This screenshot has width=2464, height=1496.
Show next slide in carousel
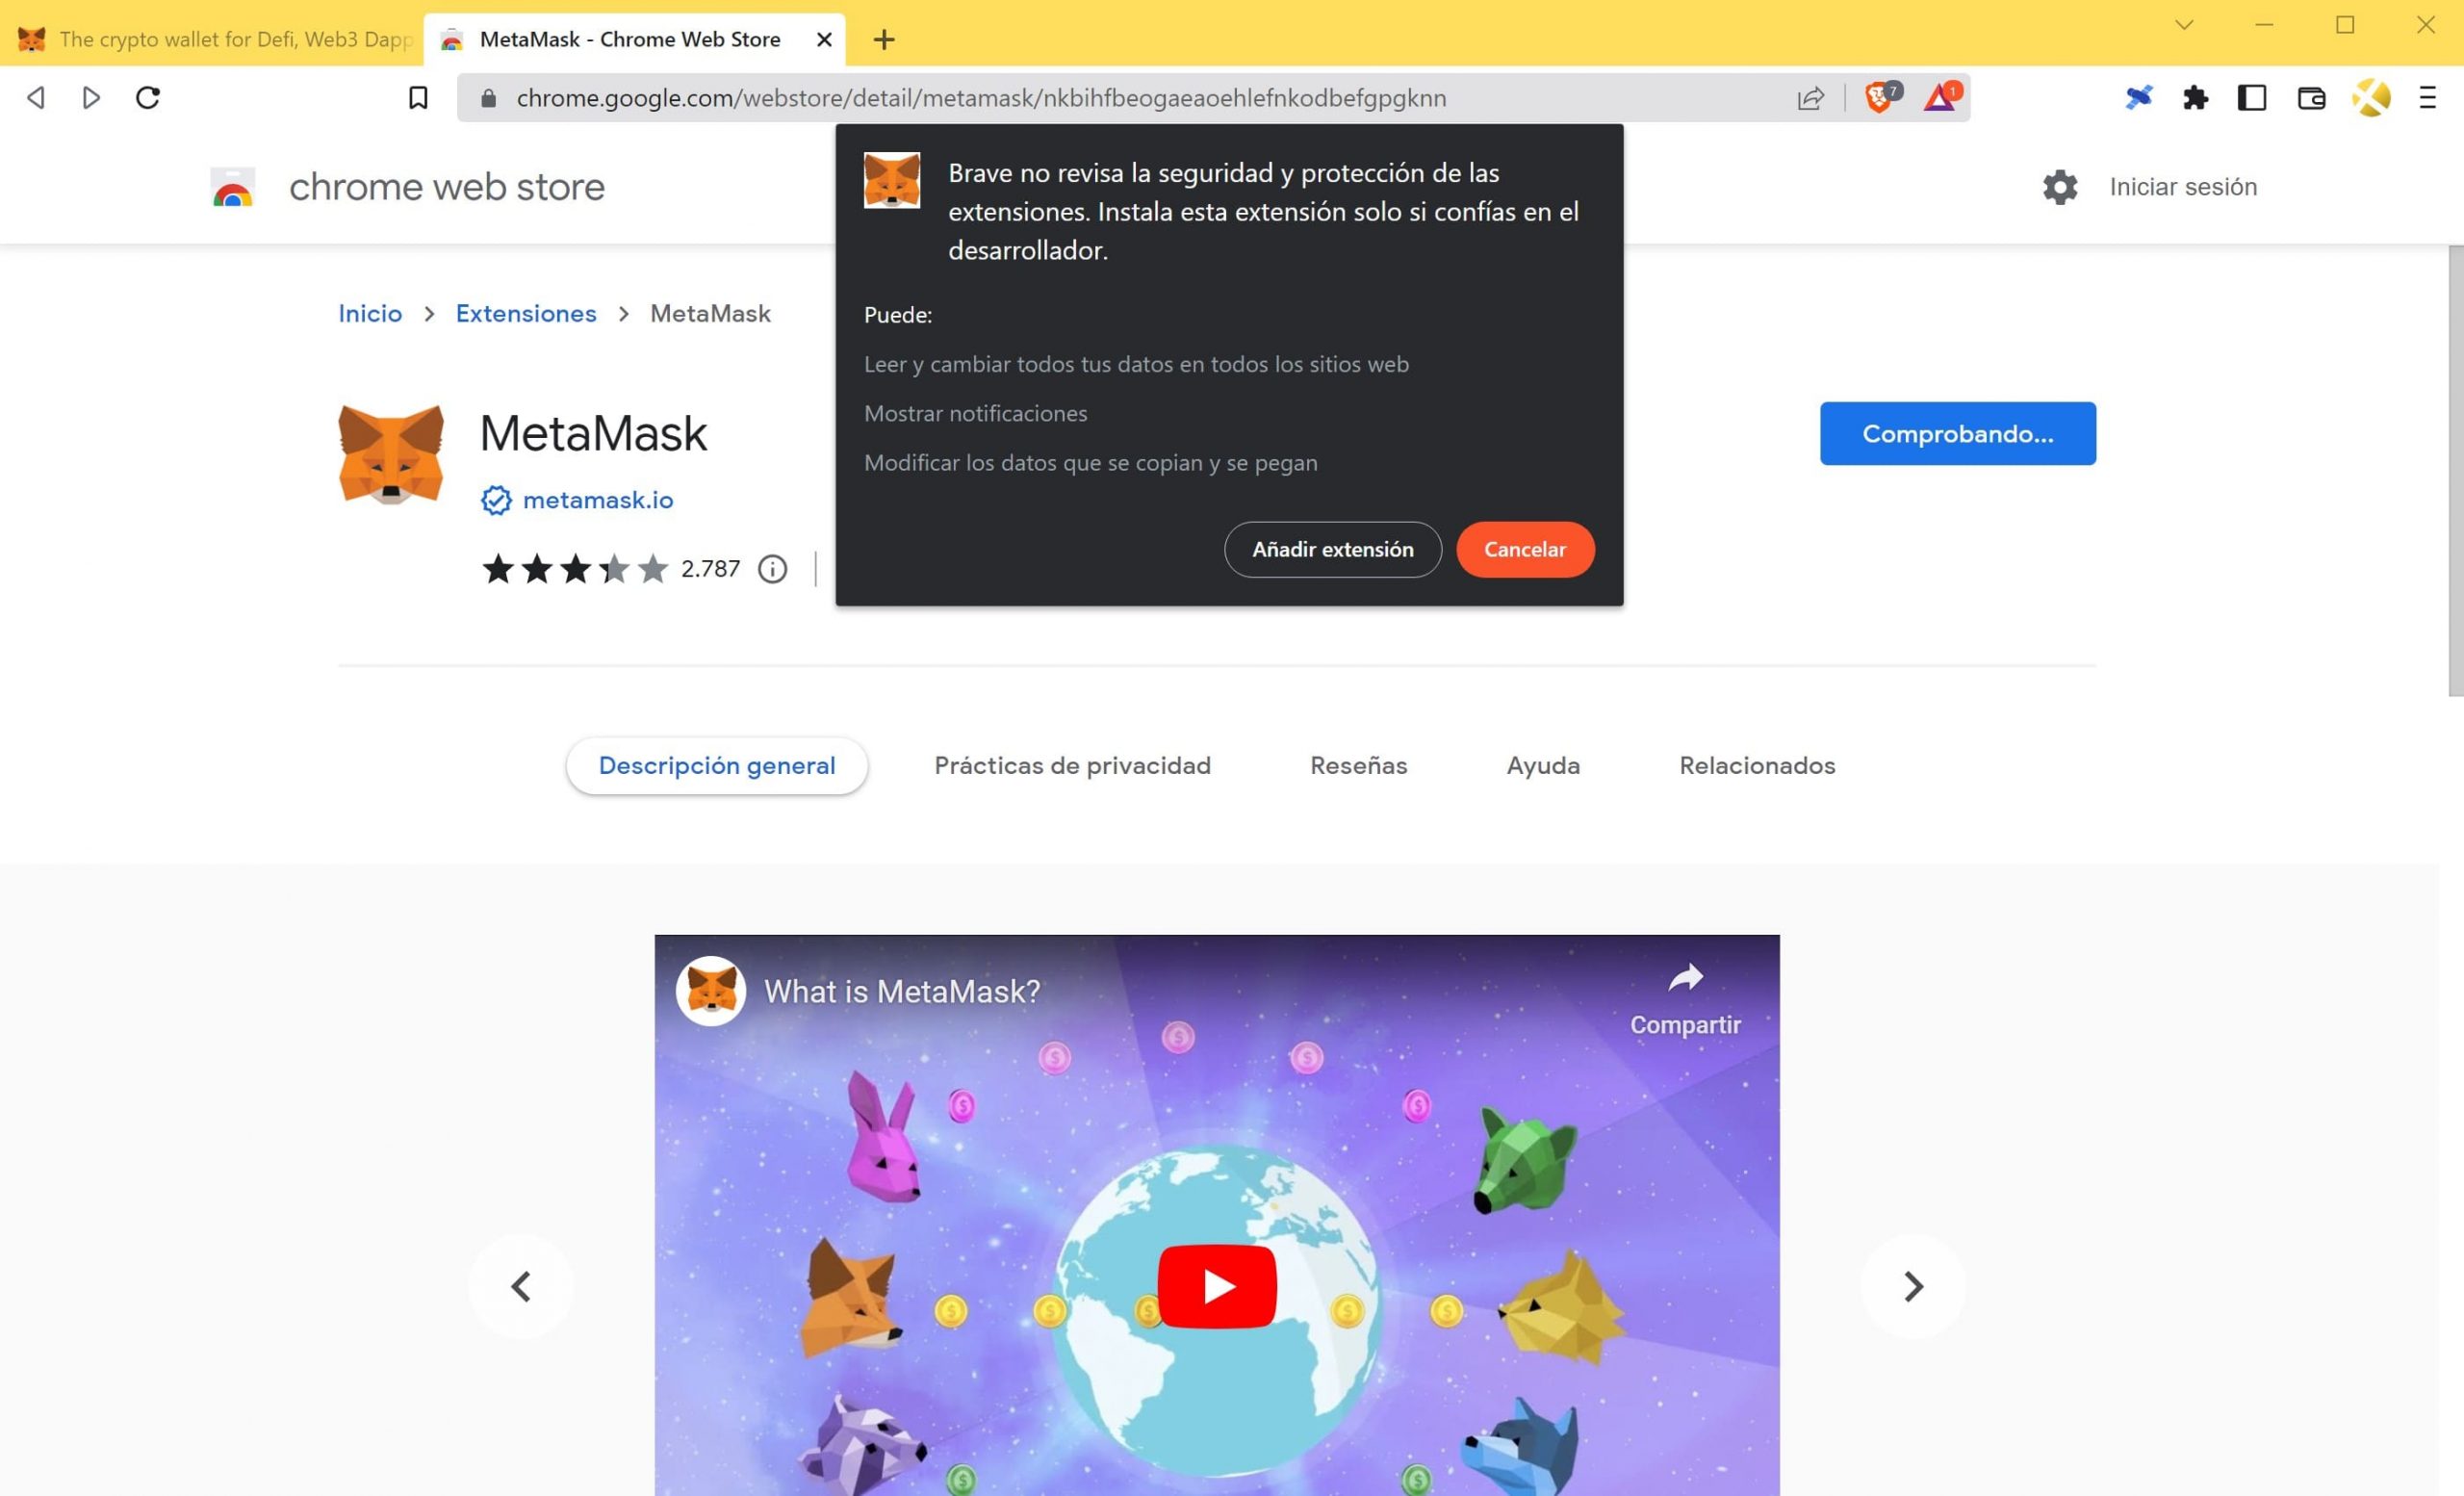(x=1913, y=1286)
